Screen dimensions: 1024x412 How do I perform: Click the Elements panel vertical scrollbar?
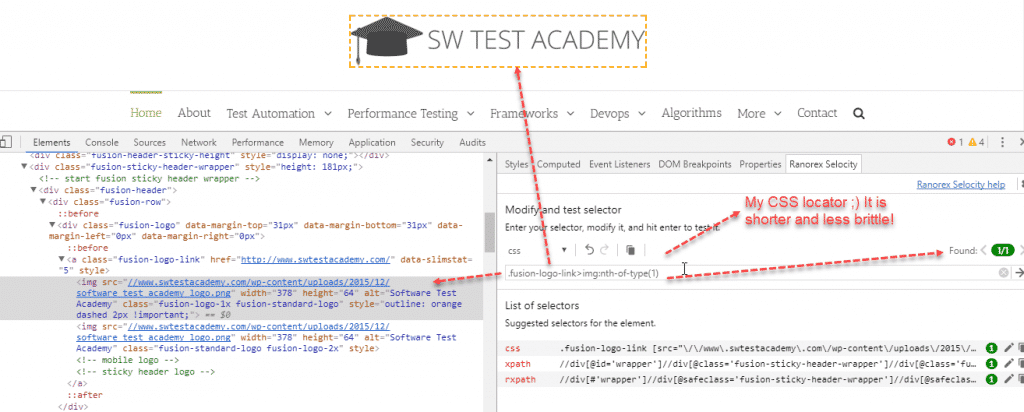click(489, 230)
